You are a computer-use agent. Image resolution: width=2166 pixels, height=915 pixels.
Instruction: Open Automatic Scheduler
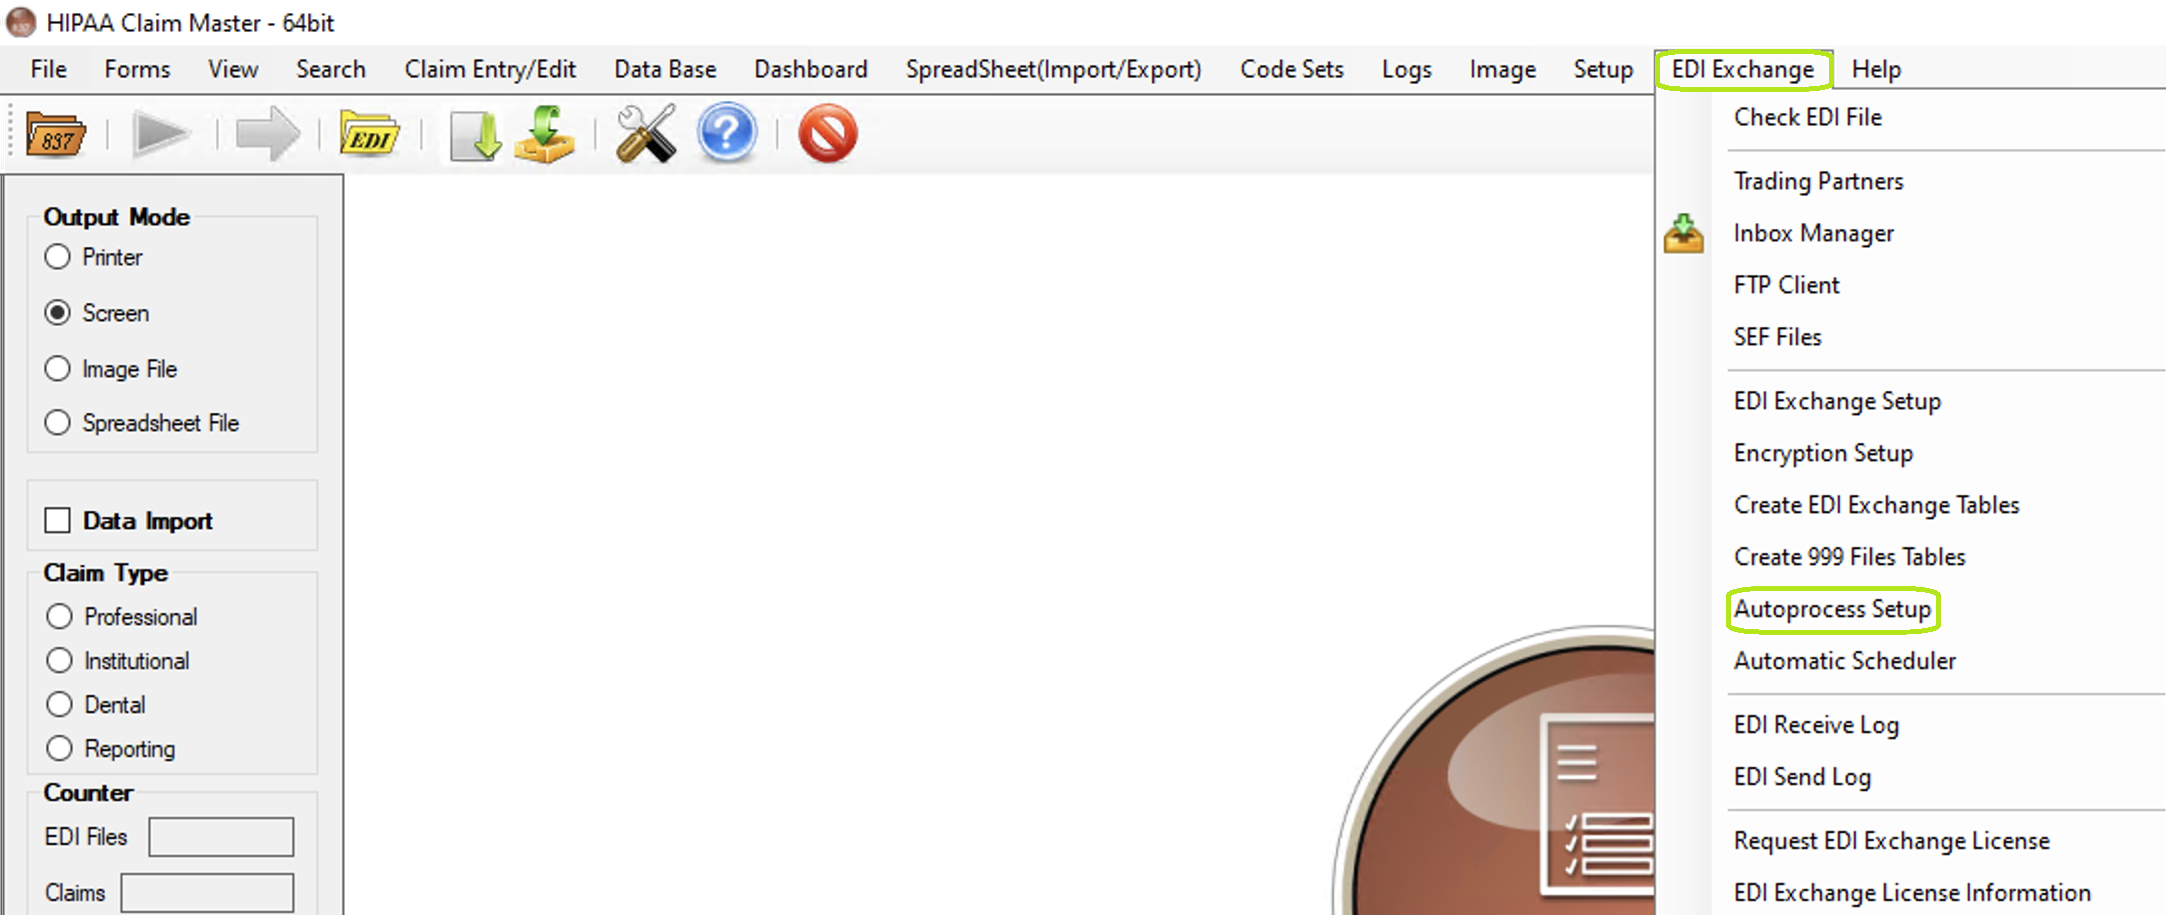point(1845,661)
